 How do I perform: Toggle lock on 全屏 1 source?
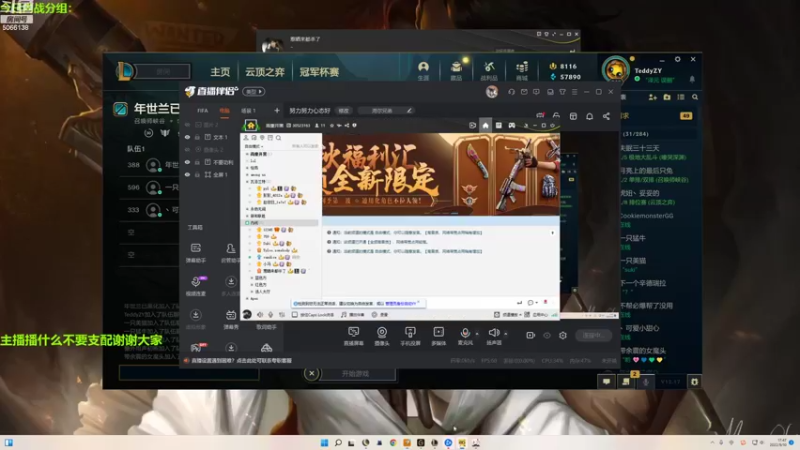click(x=197, y=174)
